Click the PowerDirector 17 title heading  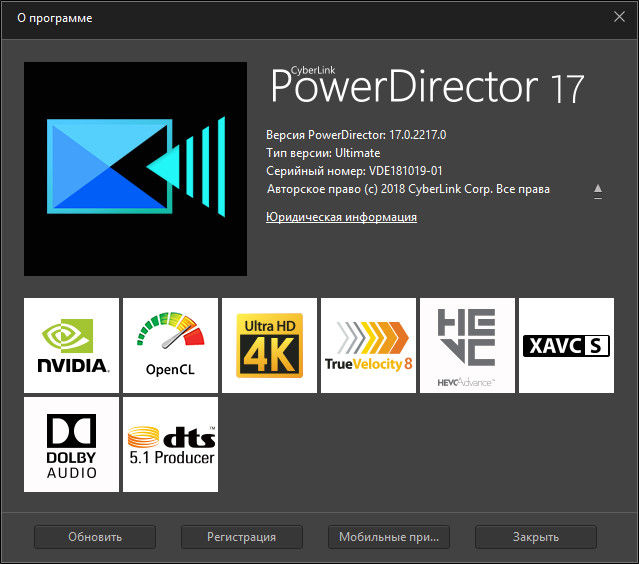tap(428, 88)
